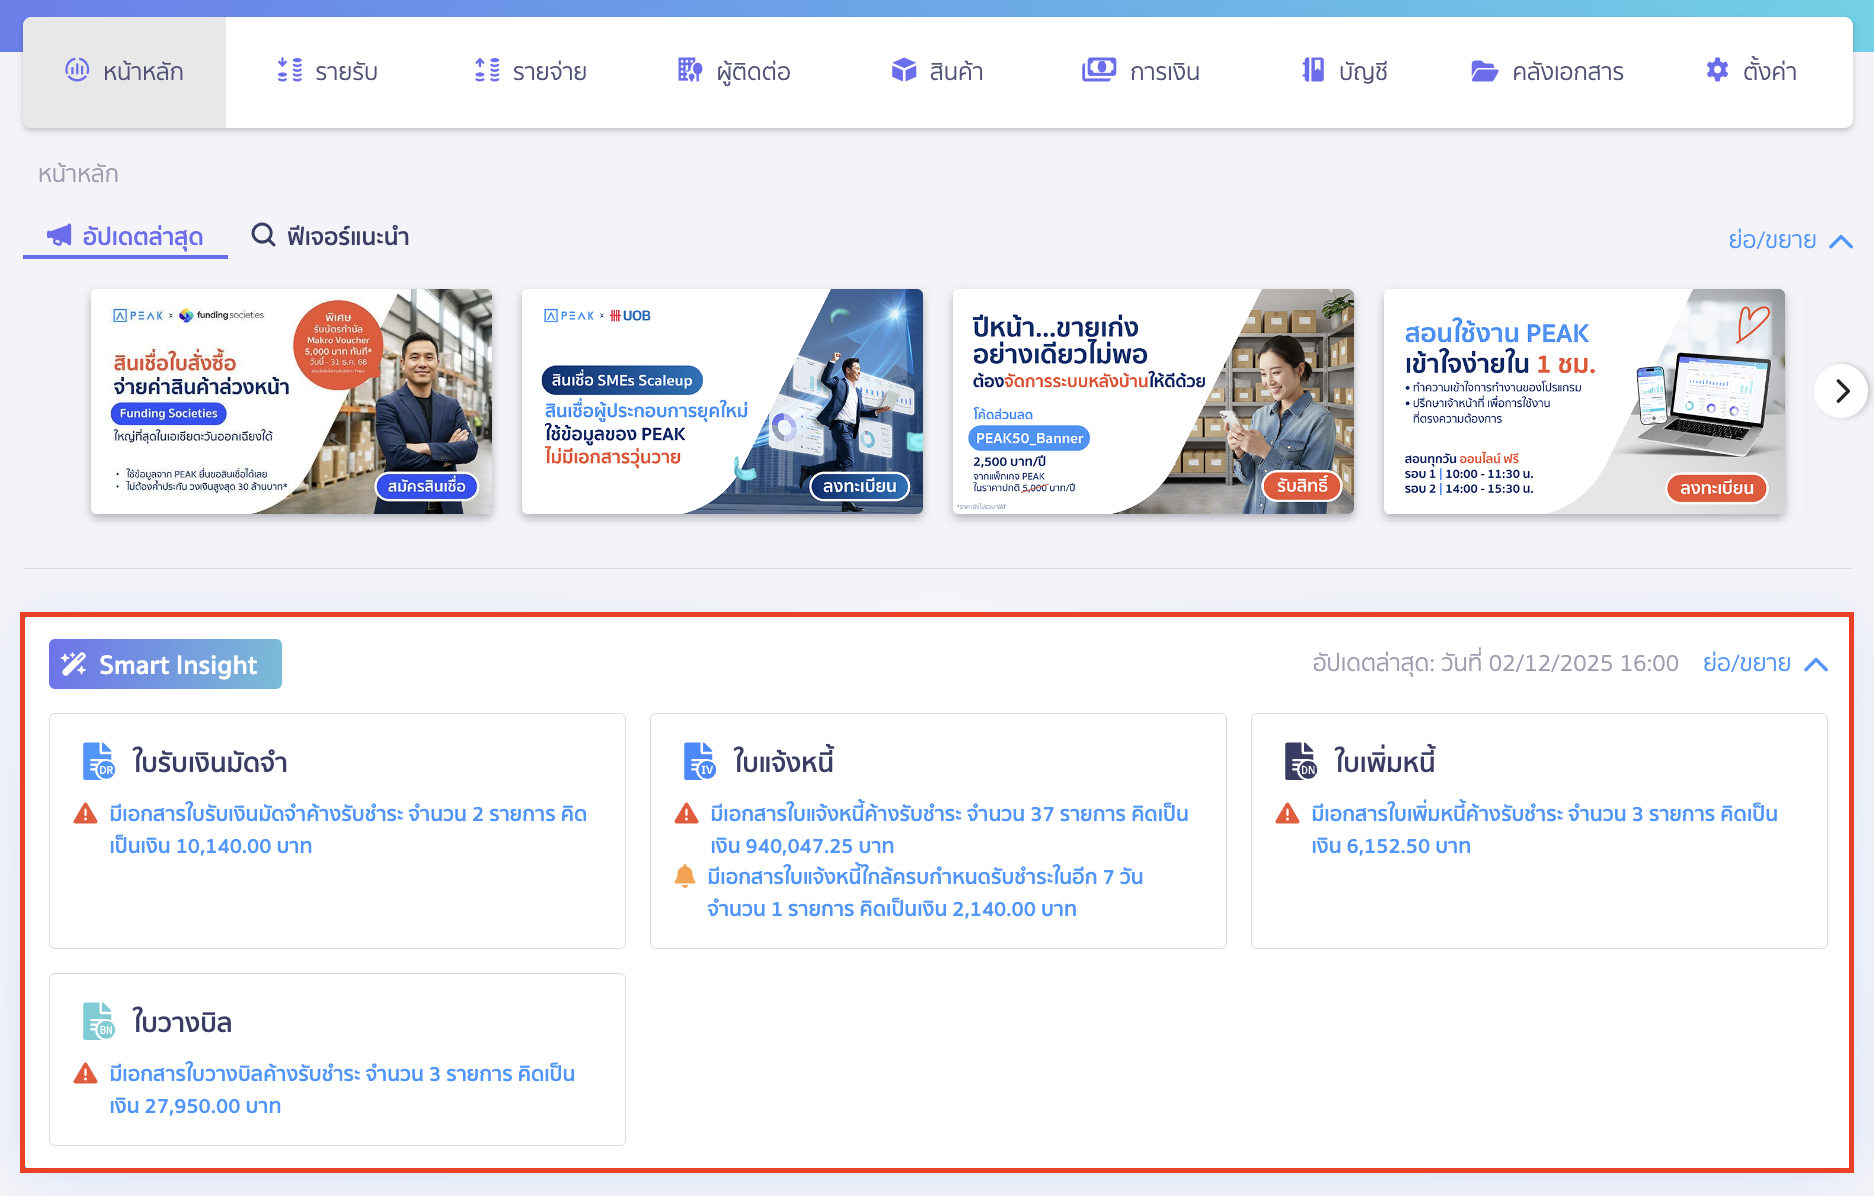Image resolution: width=1874 pixels, height=1196 pixels.
Task: Collapse the banner section with ย่อ/ขยาย chevron
Action: (1841, 240)
